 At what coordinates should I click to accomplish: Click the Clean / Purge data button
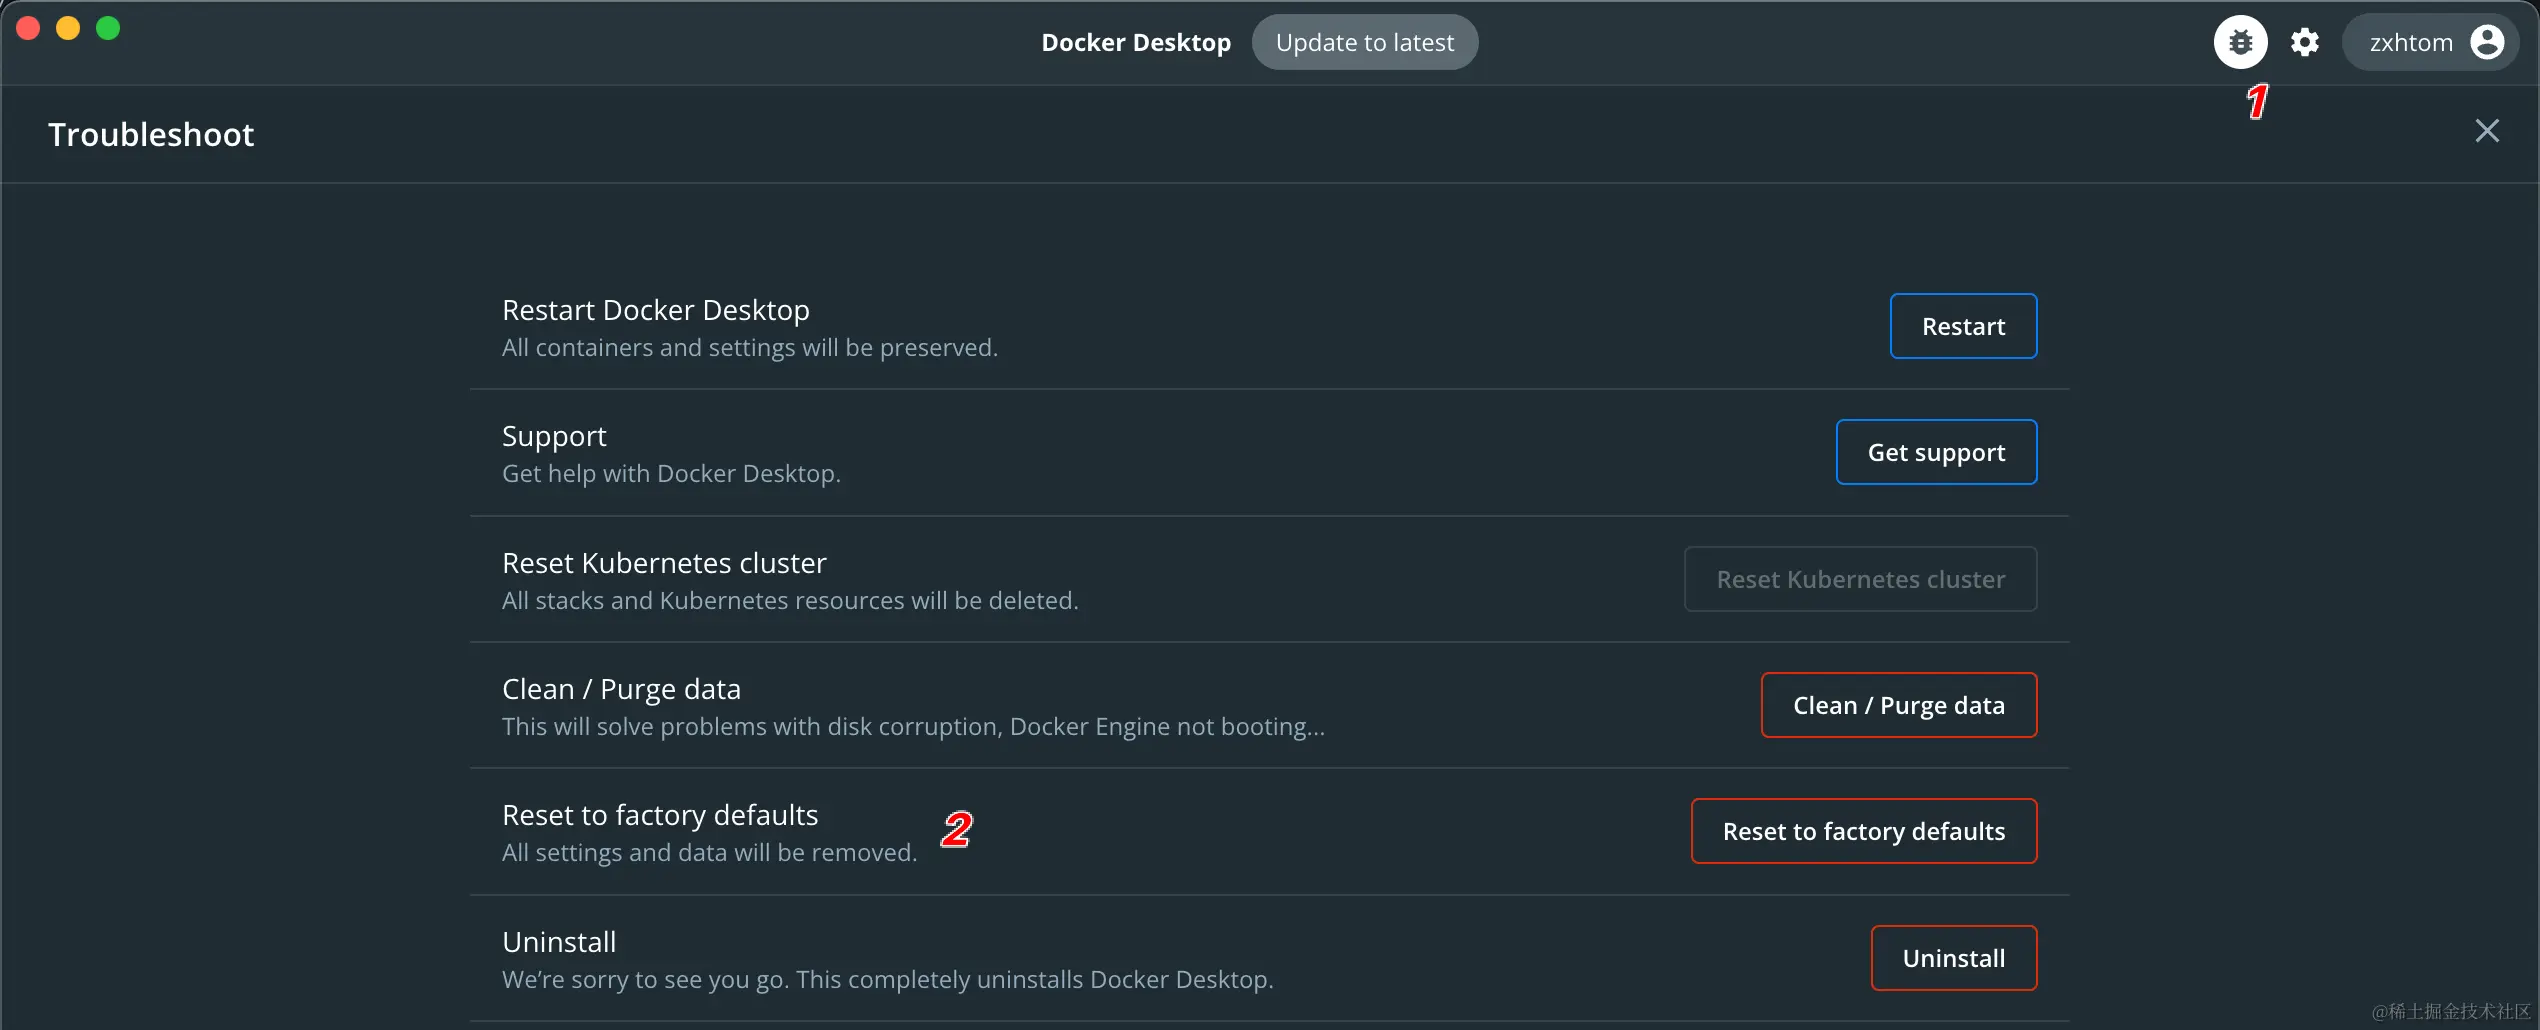pyautogui.click(x=1898, y=705)
